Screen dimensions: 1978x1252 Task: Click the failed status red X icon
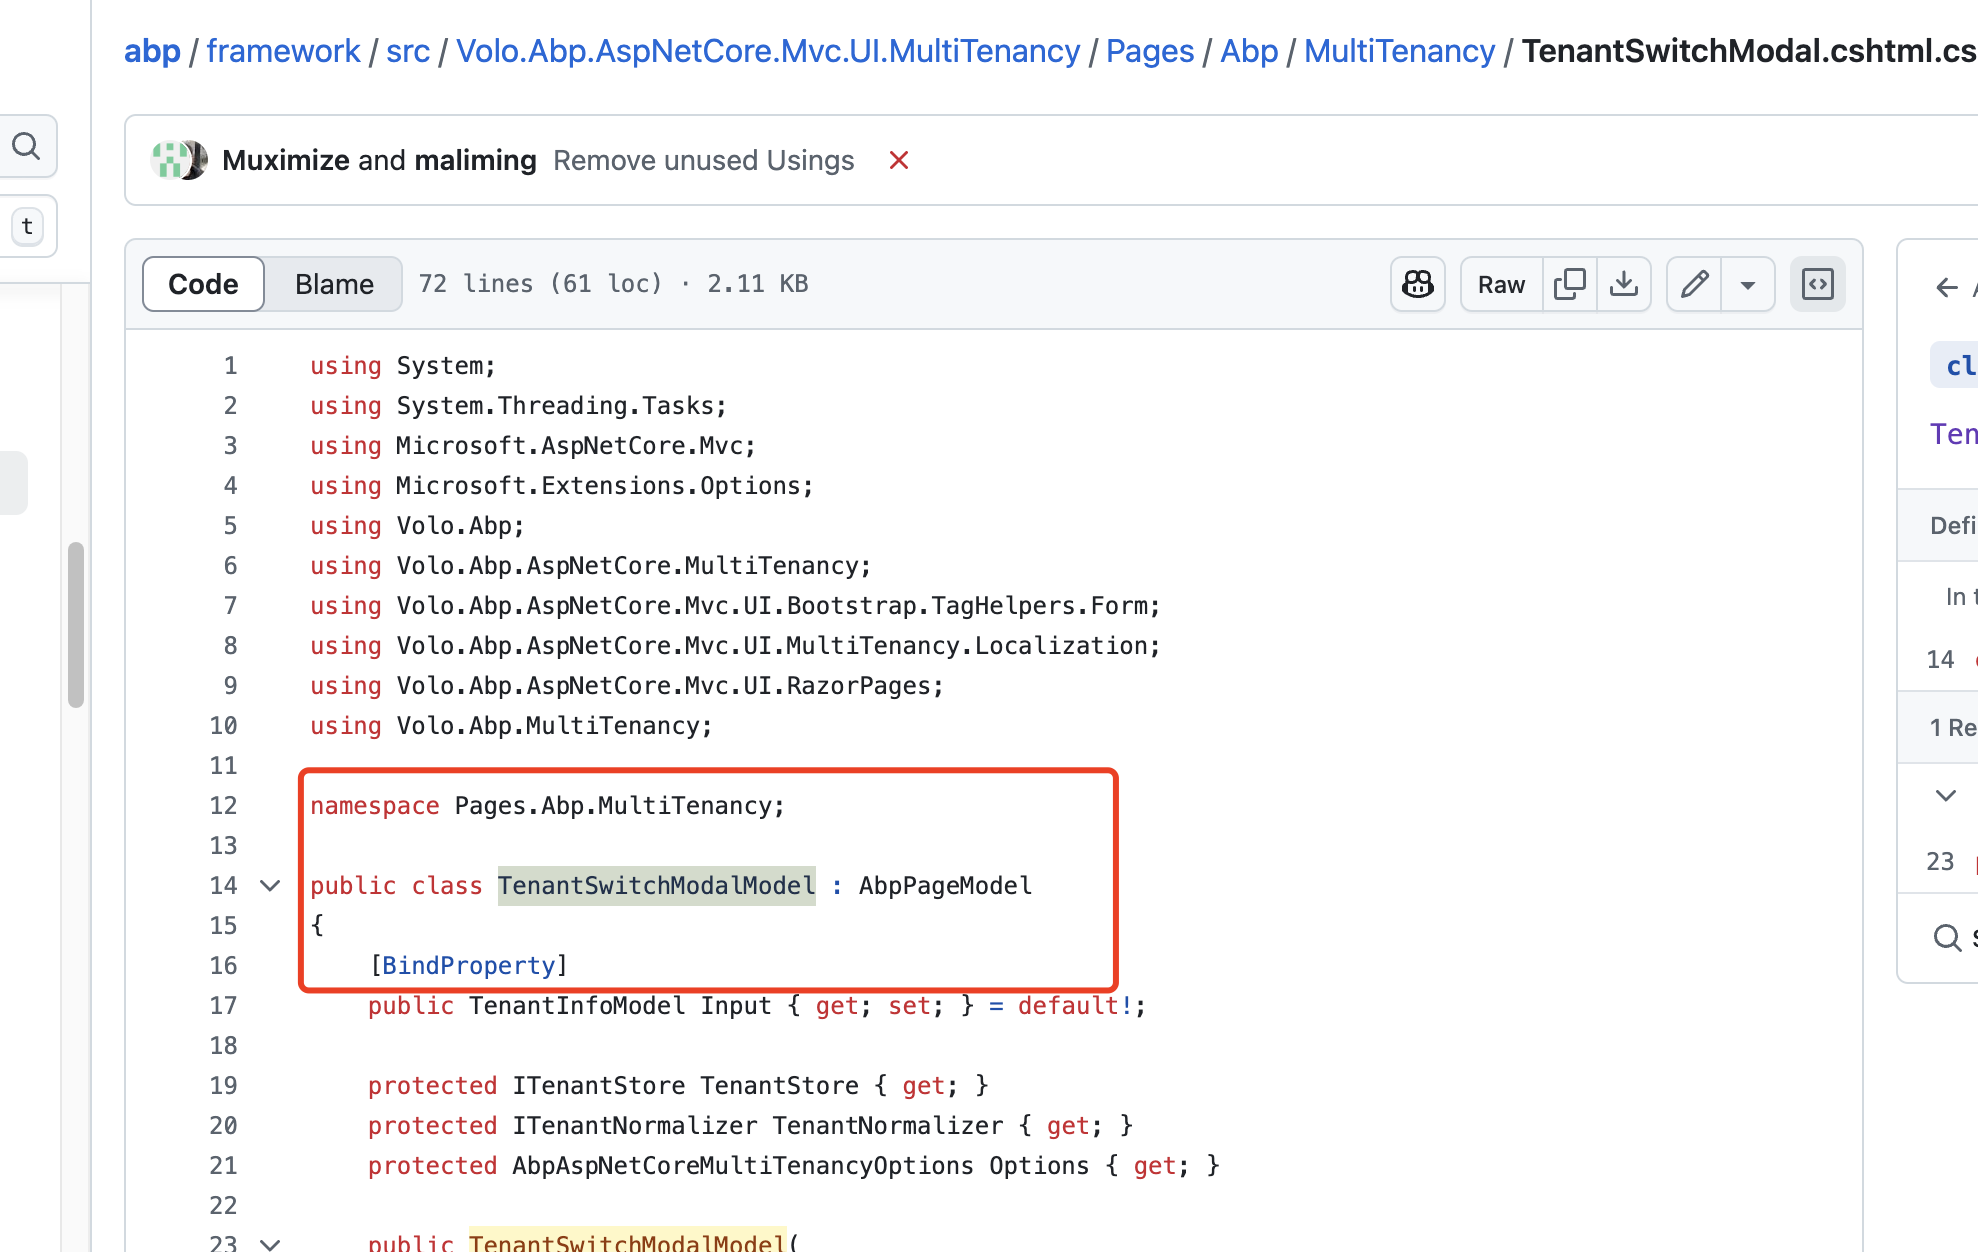click(x=898, y=160)
